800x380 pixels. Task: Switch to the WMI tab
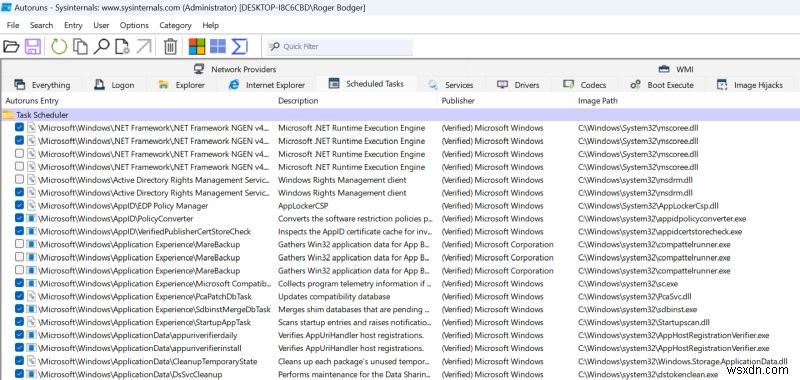click(676, 69)
